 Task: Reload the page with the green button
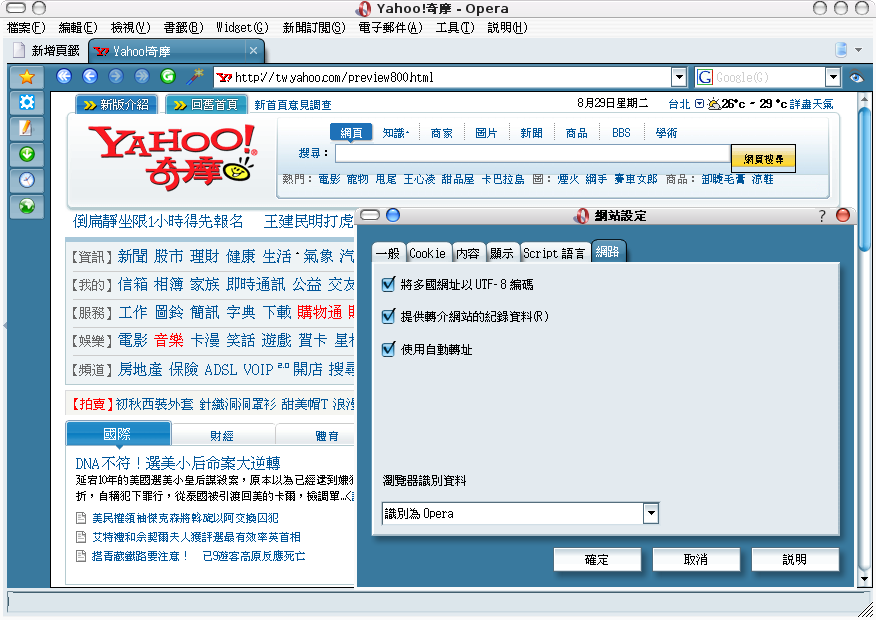click(x=168, y=77)
